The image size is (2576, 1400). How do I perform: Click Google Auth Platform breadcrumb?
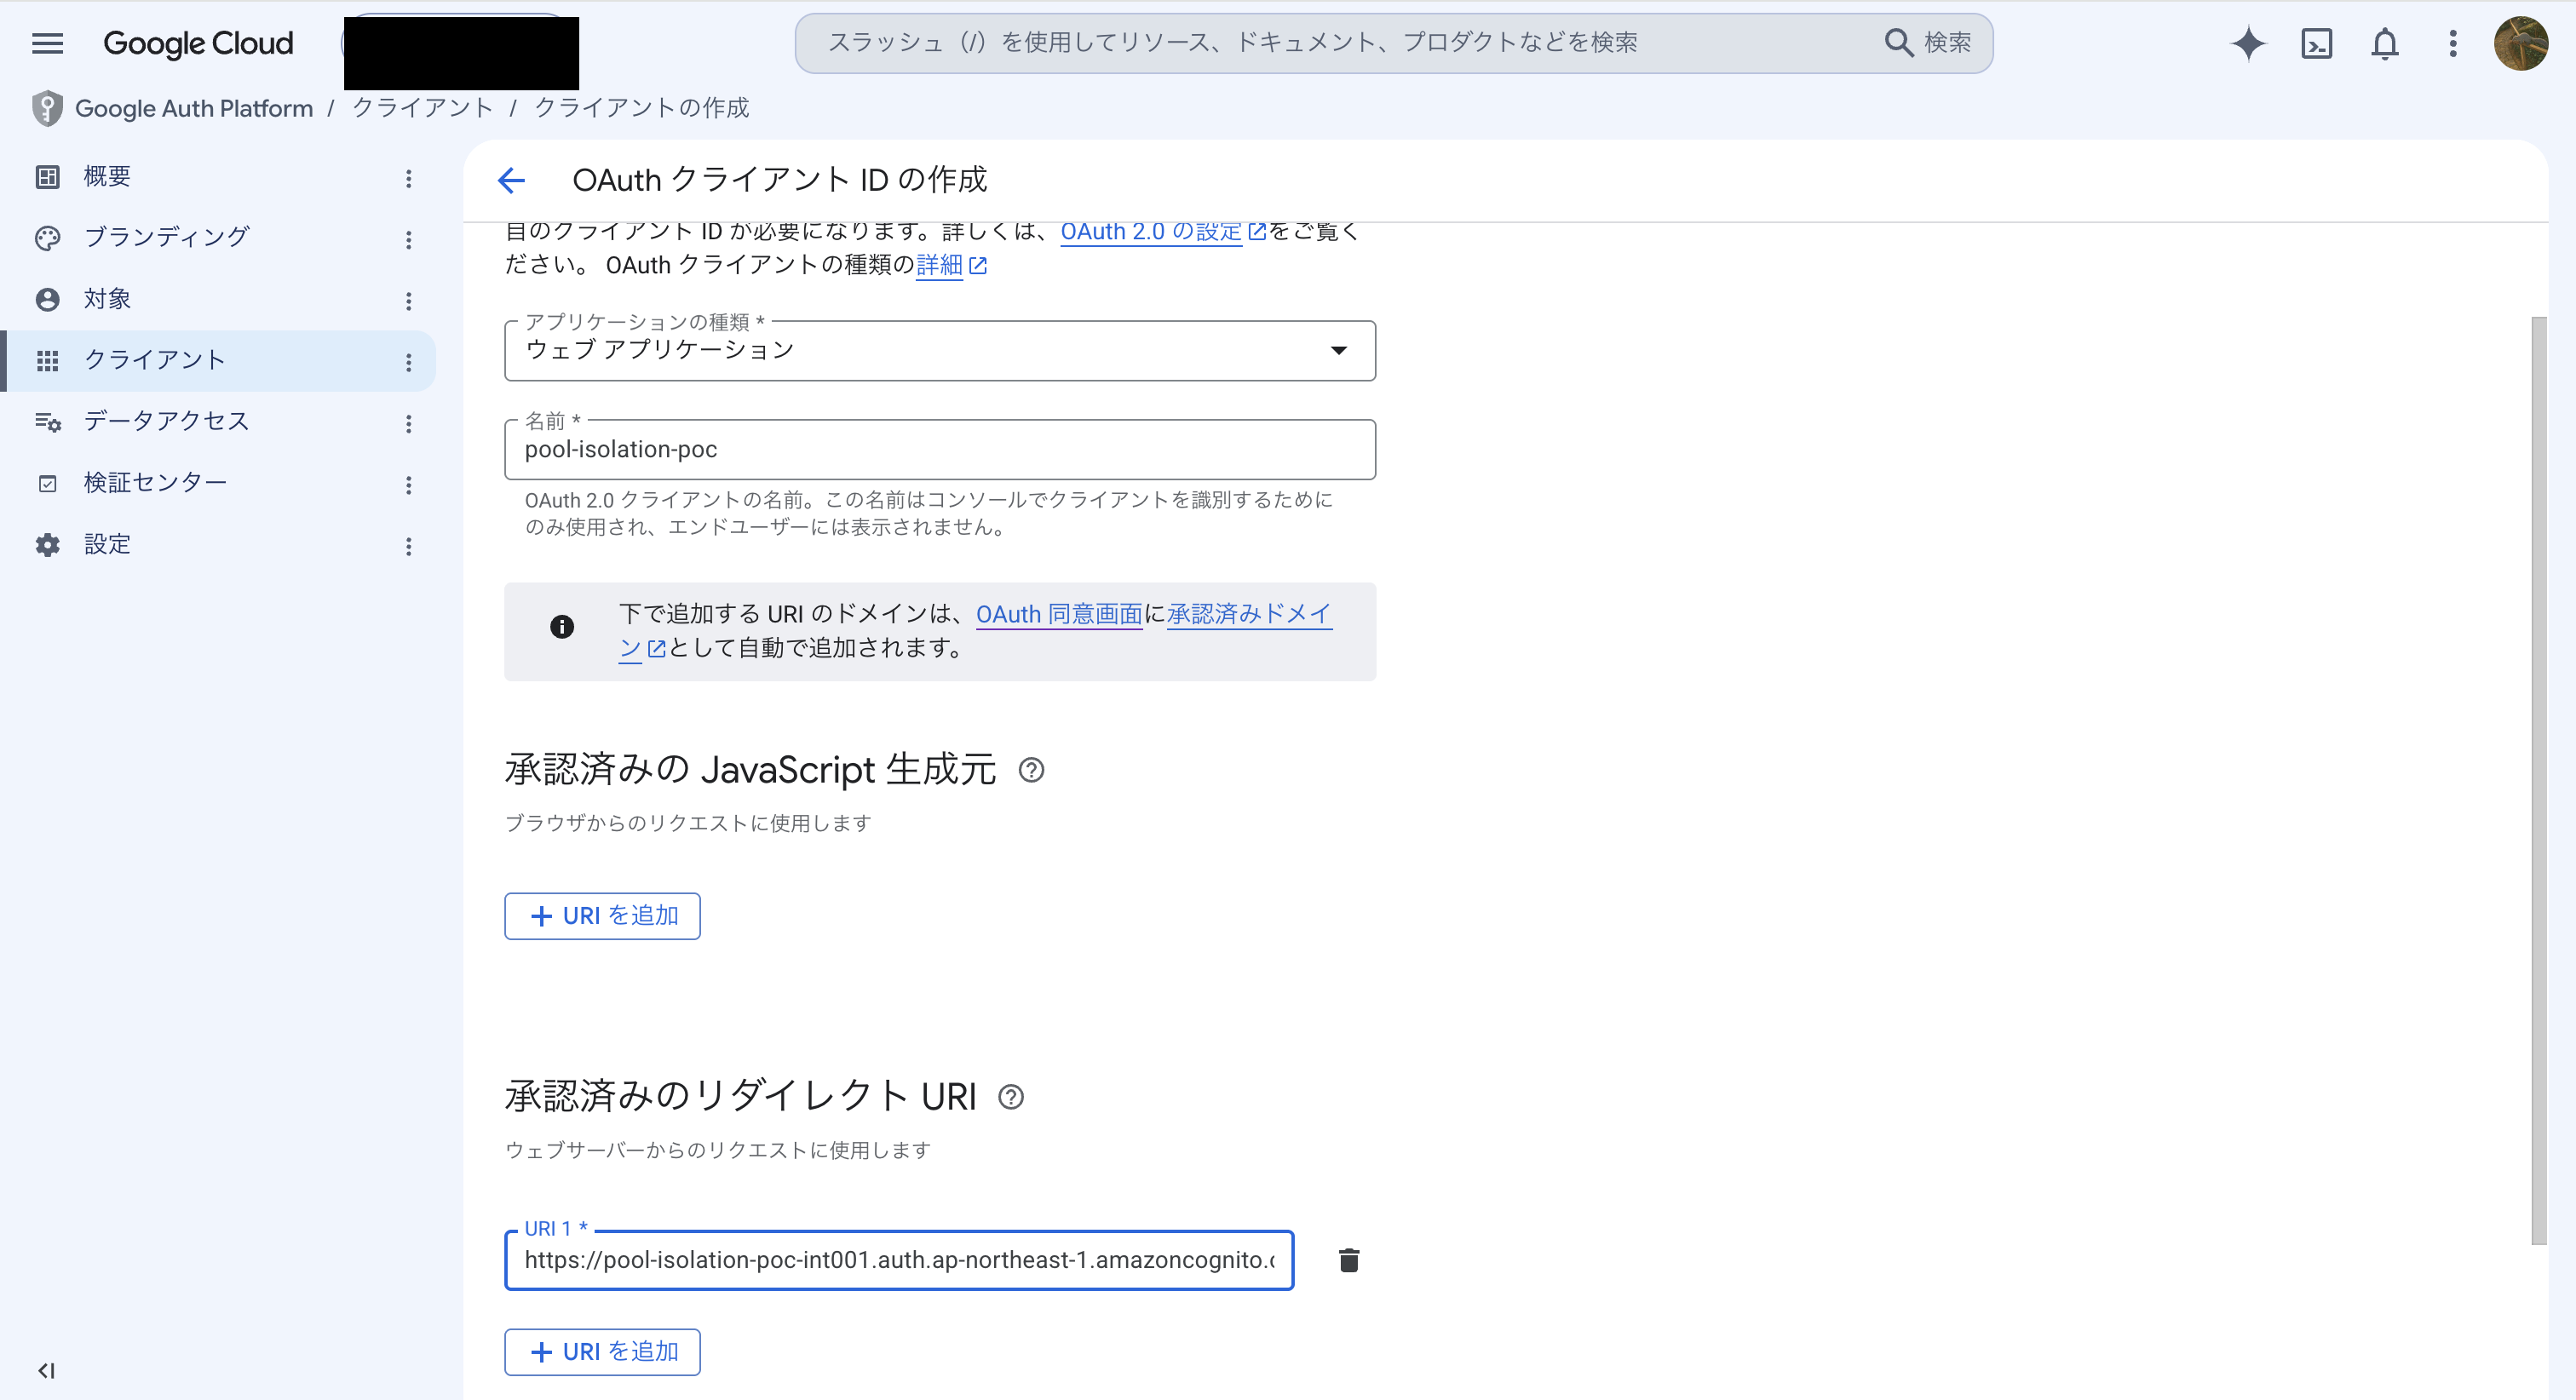coord(194,108)
